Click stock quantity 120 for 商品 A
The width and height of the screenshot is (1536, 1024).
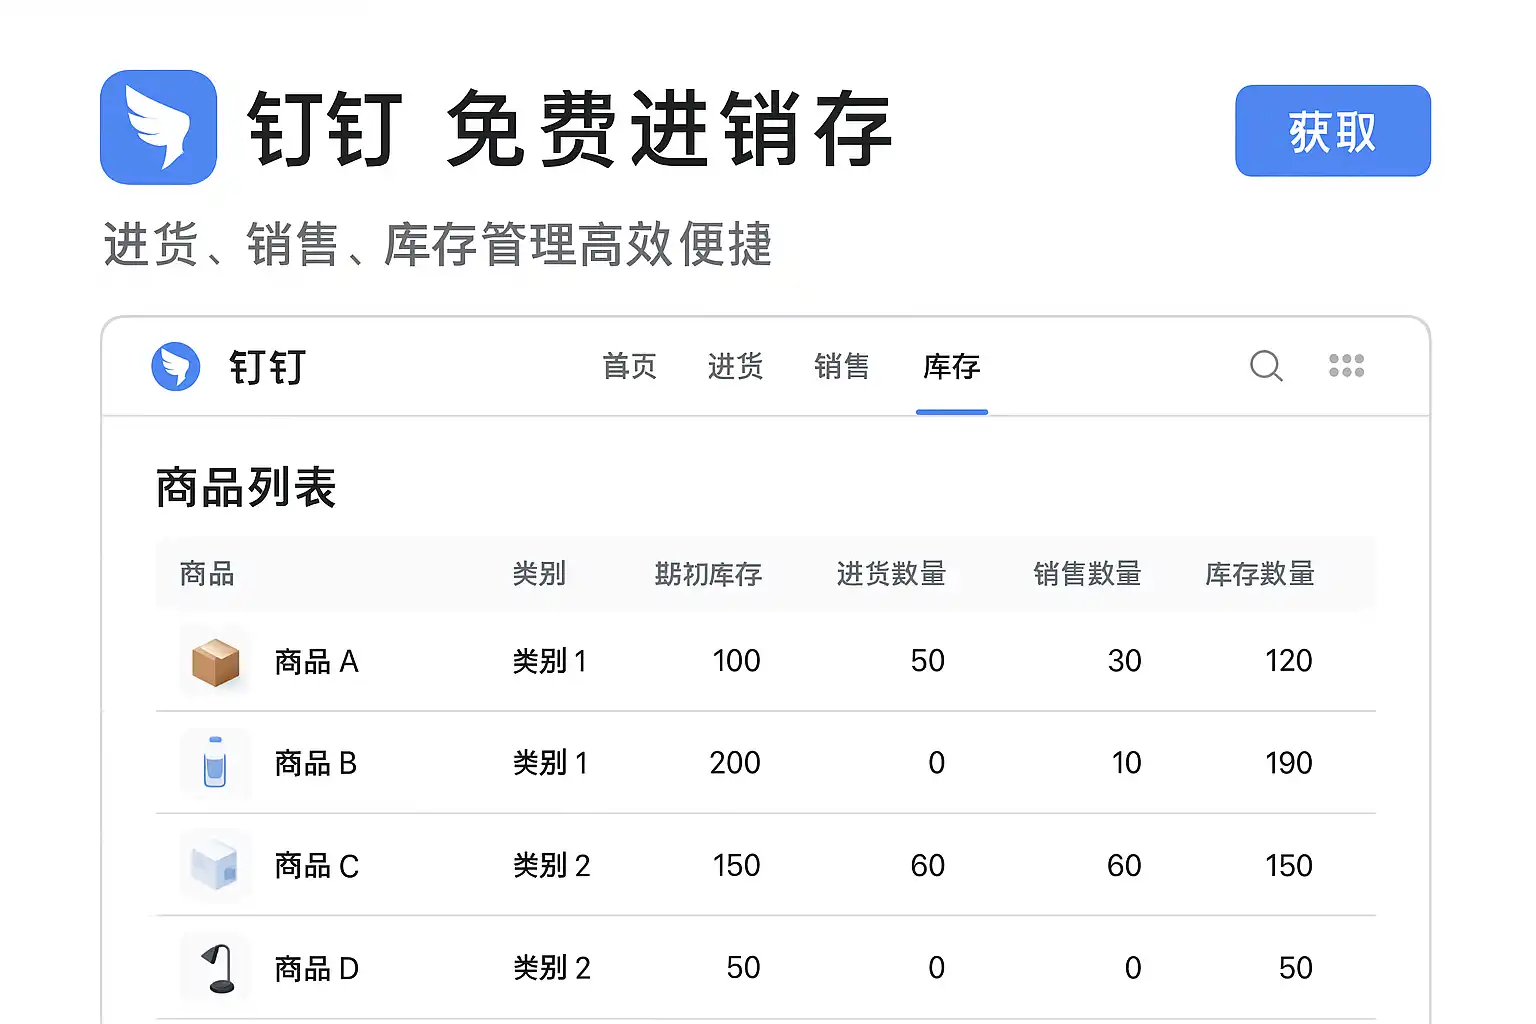(x=1288, y=661)
